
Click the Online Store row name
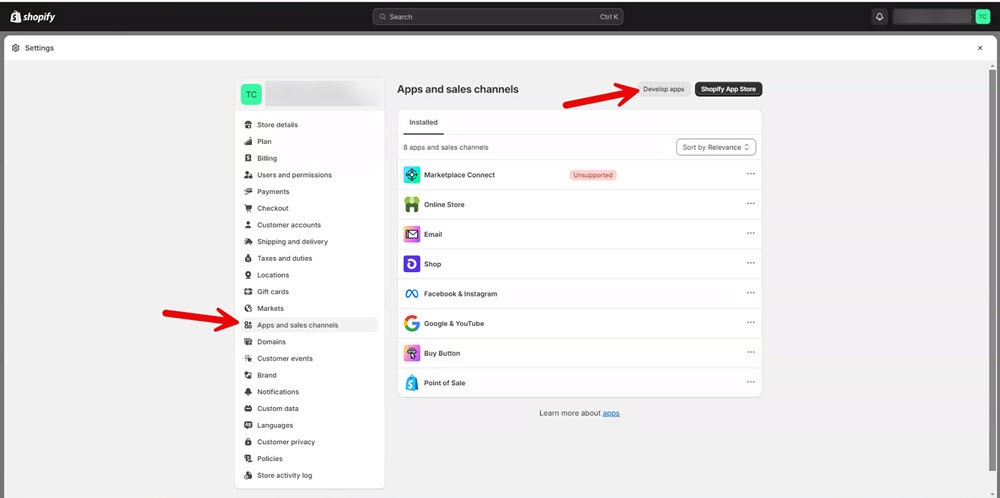pyautogui.click(x=444, y=205)
